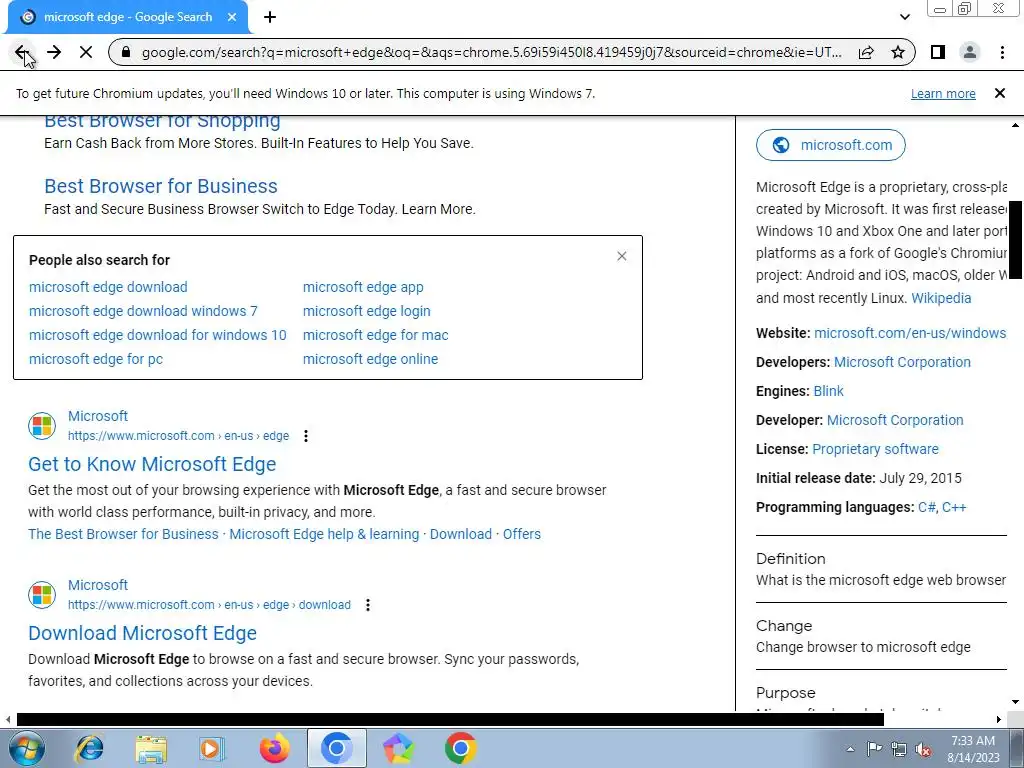Stop loading the page with X button

86,52
